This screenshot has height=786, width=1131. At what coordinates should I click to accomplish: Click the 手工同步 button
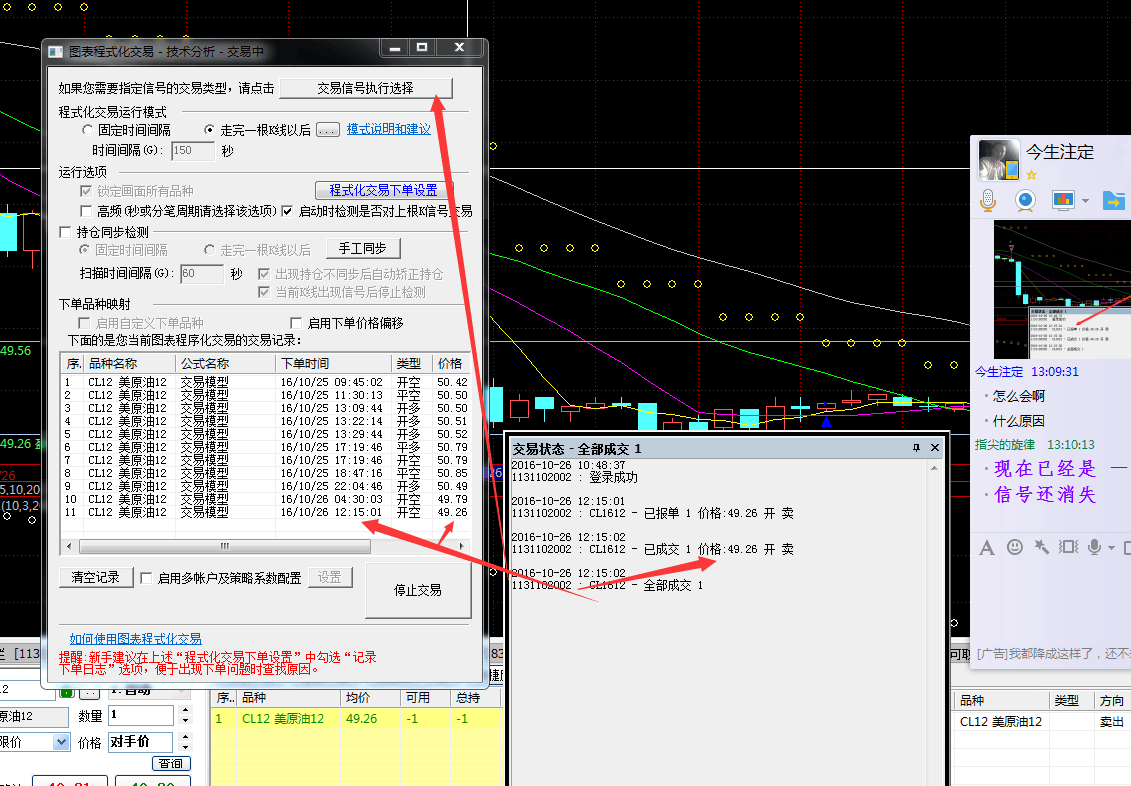[x=363, y=249]
